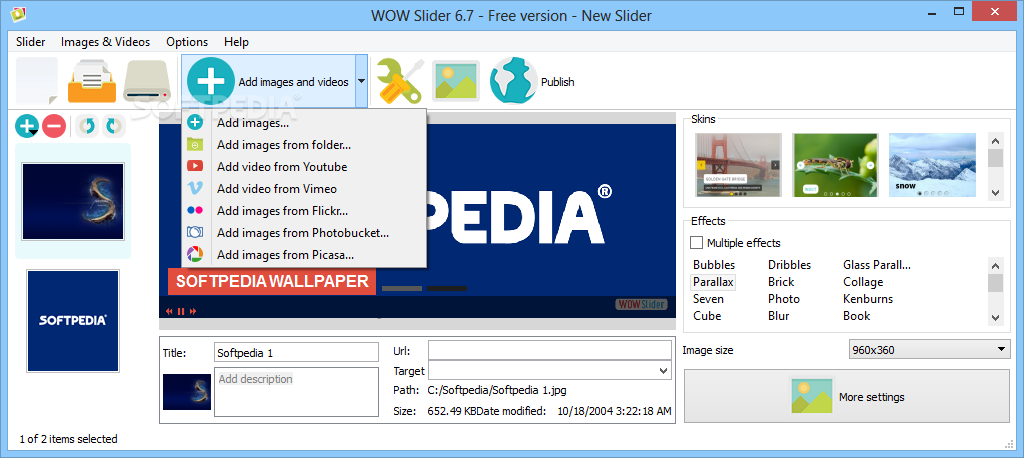Select the Bubbles effect
This screenshot has width=1024, height=458.
click(x=714, y=265)
